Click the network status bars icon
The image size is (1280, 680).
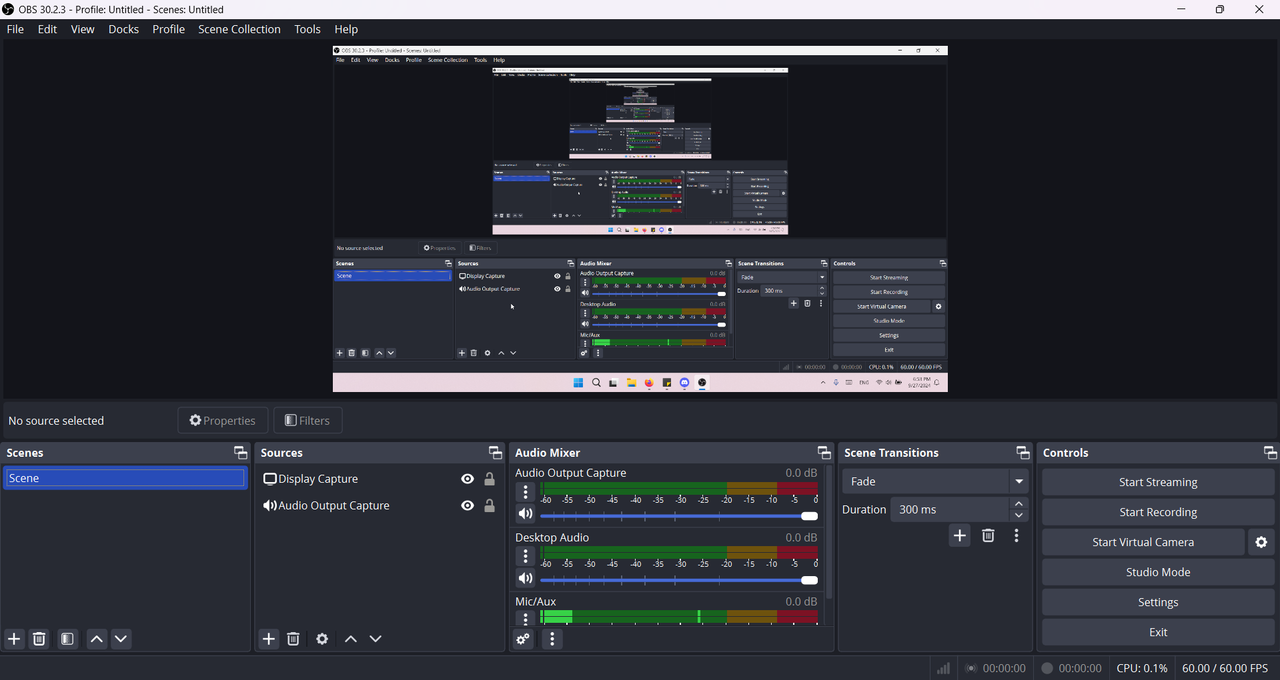pyautogui.click(x=942, y=668)
